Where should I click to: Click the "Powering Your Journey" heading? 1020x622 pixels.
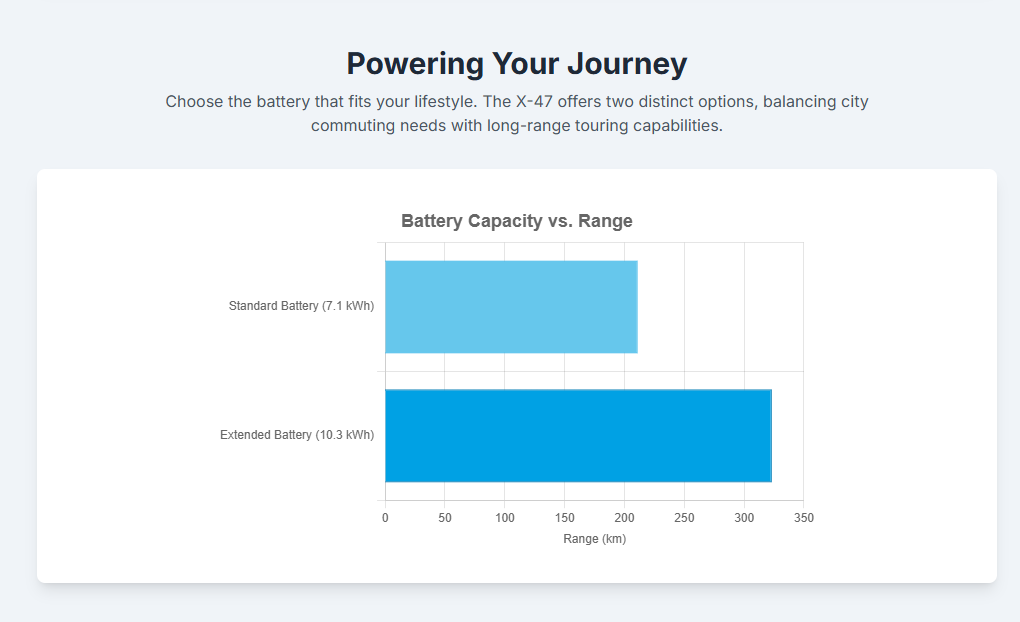click(516, 64)
